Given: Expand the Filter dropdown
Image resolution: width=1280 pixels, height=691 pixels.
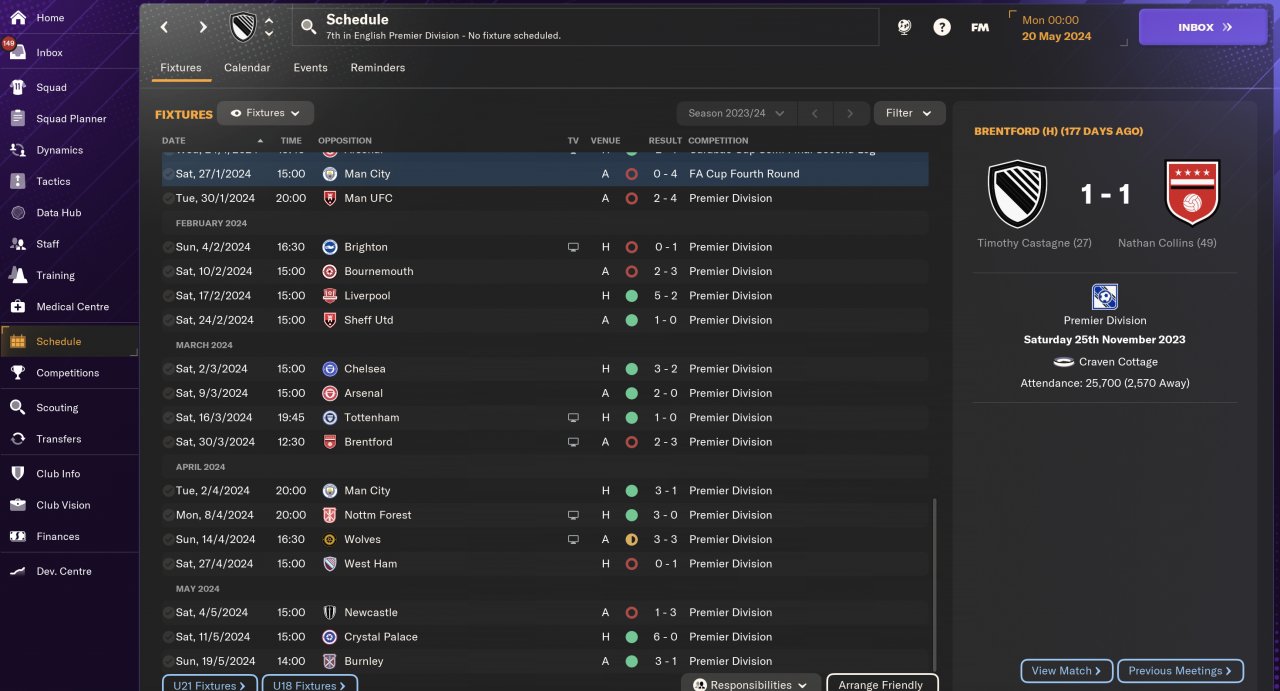Looking at the screenshot, I should (909, 113).
